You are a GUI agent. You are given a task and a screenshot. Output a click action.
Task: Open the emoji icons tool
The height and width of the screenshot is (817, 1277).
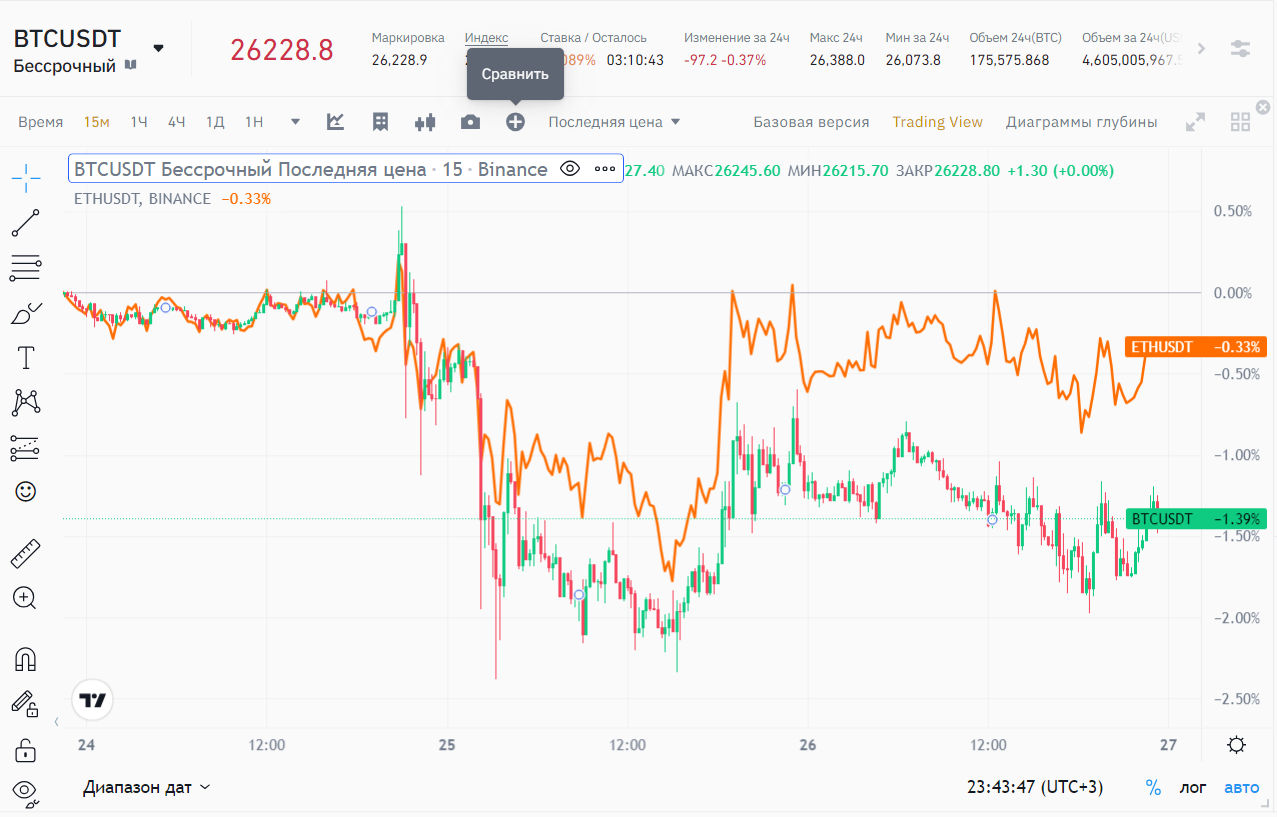26,491
